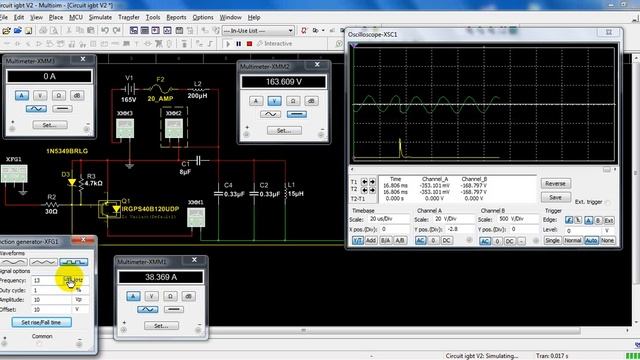The width and height of the screenshot is (640, 360).
Task: Switch Multimeter-XMM3 to AC signal mode
Action: click(36, 109)
